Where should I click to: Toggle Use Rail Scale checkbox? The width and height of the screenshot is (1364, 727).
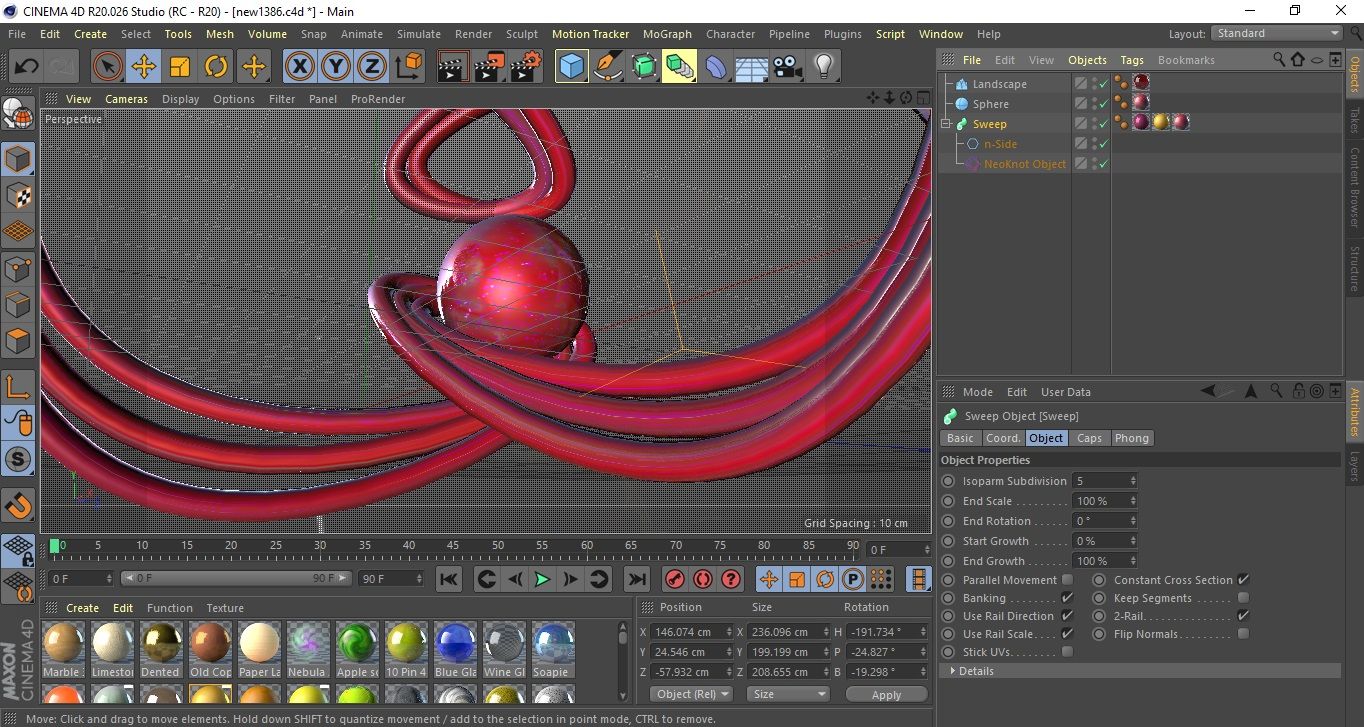coord(1067,634)
